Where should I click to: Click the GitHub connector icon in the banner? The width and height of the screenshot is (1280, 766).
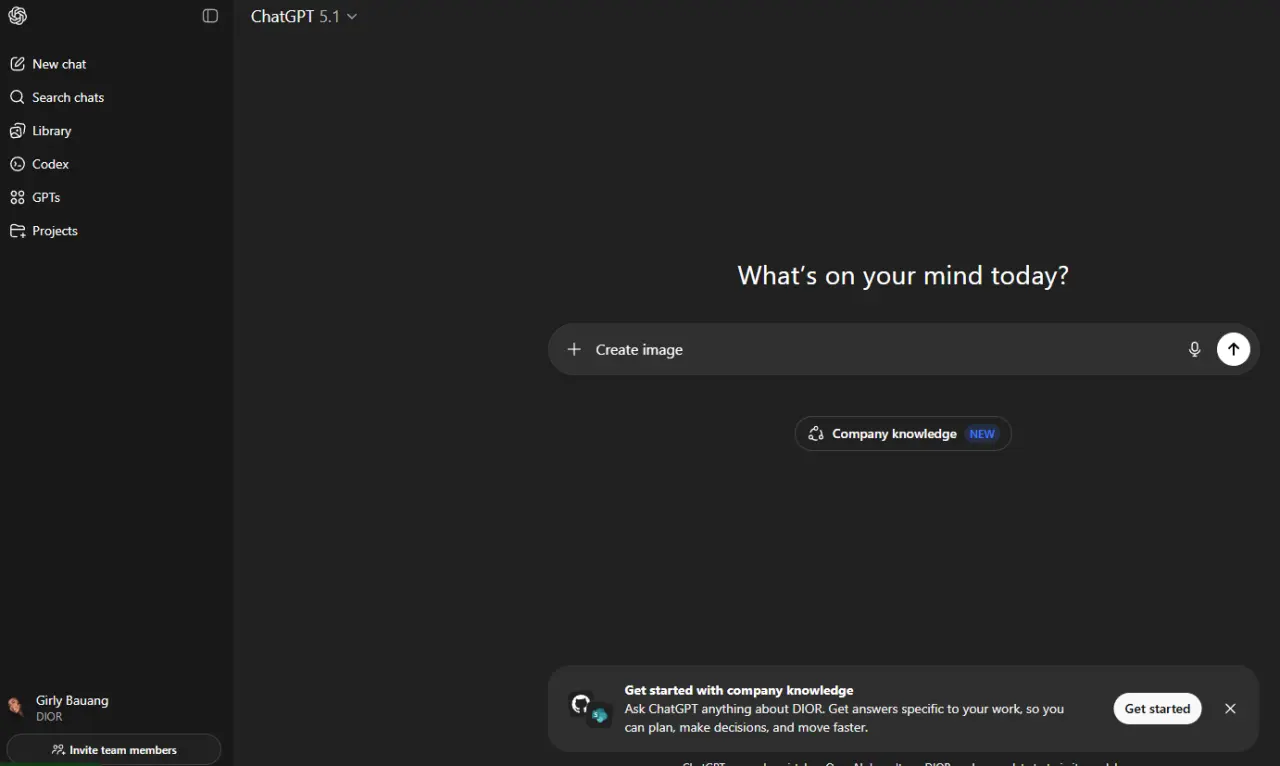(581, 704)
